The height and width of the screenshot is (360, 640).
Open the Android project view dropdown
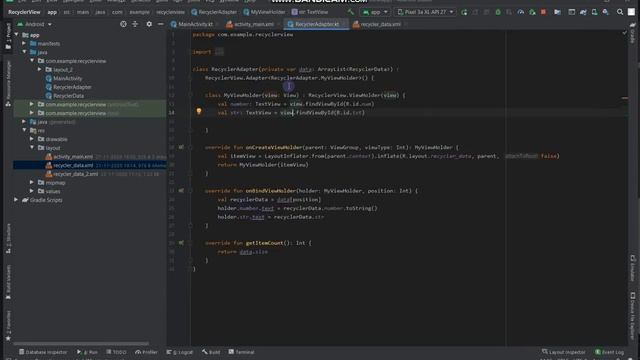coord(34,24)
